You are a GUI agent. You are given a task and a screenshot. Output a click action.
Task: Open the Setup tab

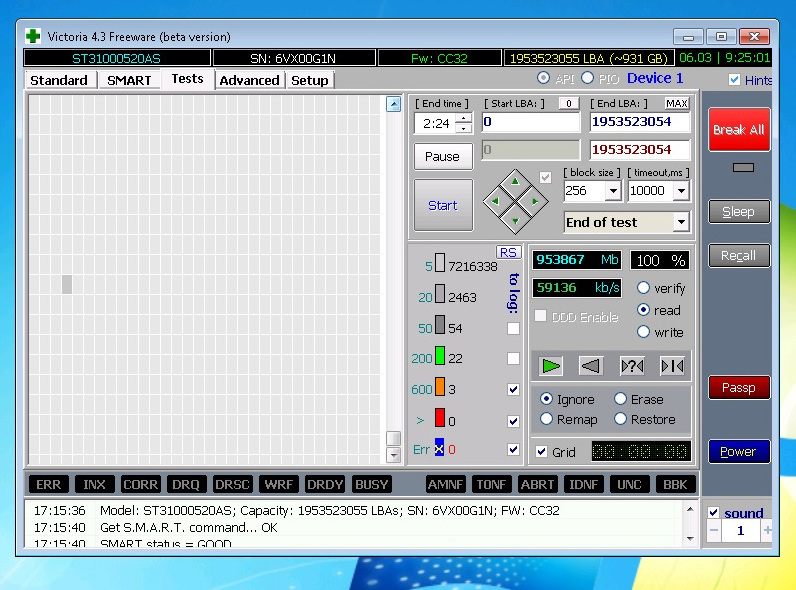point(310,80)
